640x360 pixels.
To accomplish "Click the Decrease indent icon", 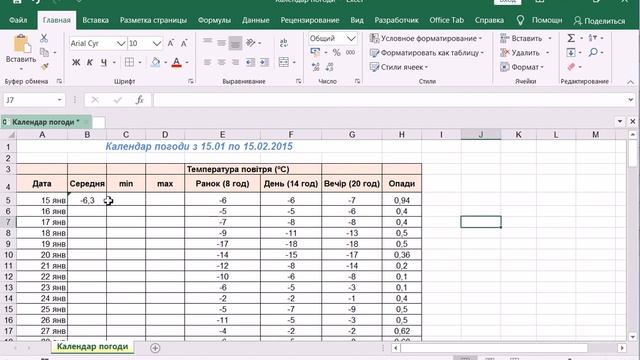I will click(x=250, y=62).
